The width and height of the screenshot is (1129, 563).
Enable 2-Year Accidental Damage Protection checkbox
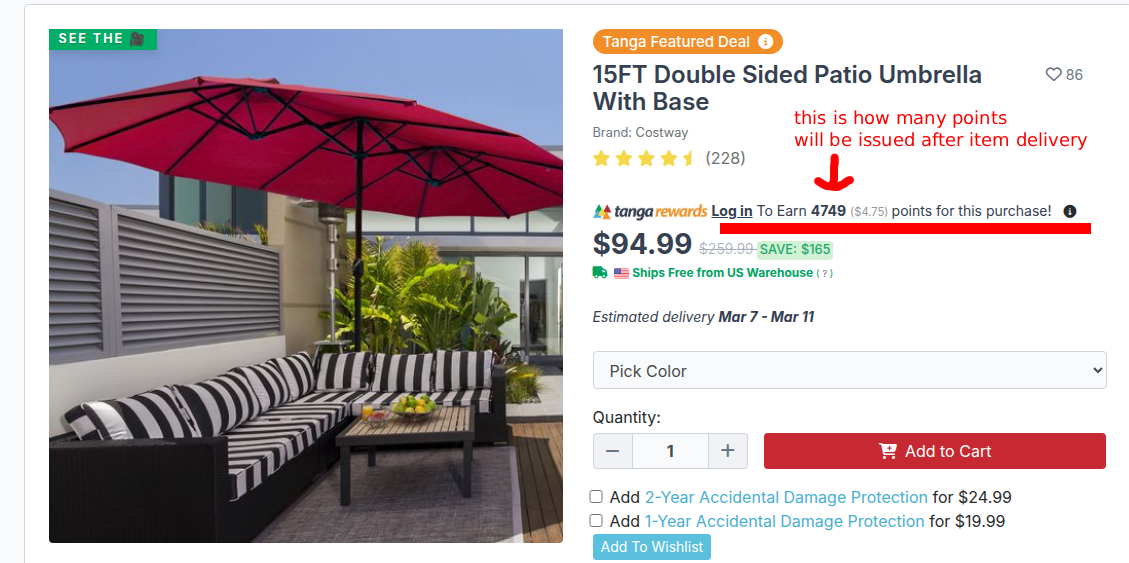[x=596, y=496]
